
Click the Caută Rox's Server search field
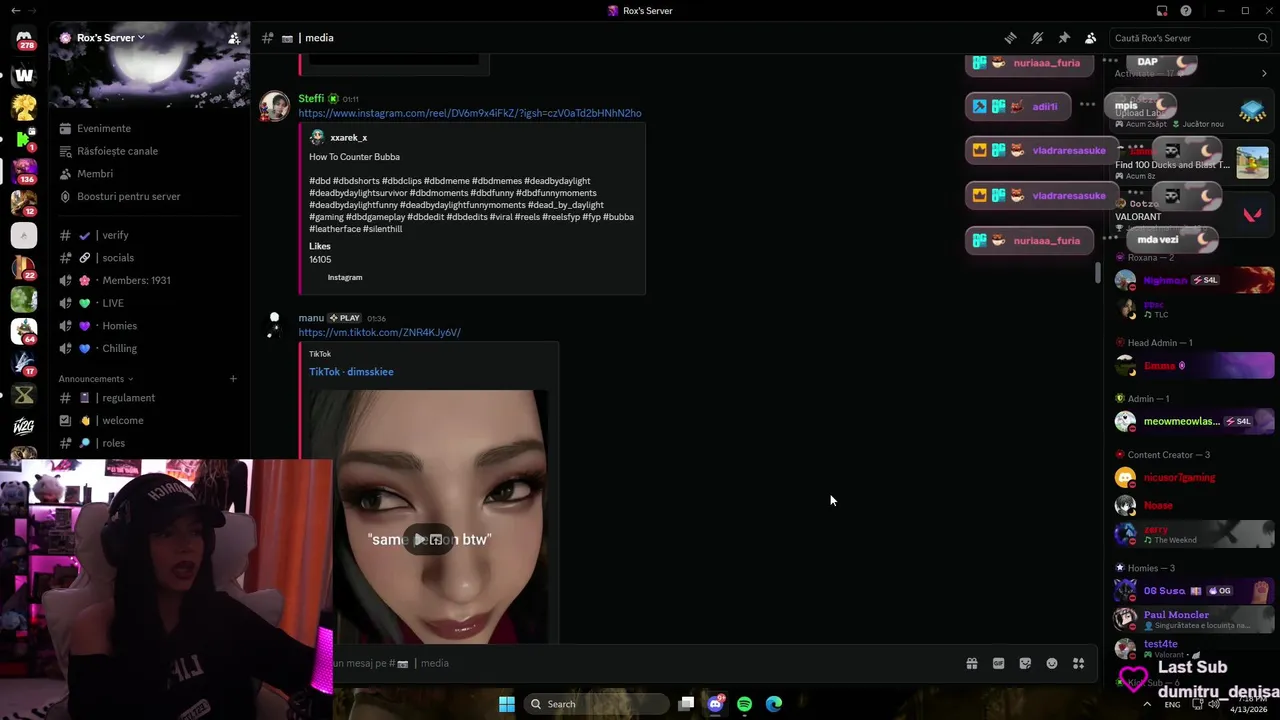[x=1190, y=38]
